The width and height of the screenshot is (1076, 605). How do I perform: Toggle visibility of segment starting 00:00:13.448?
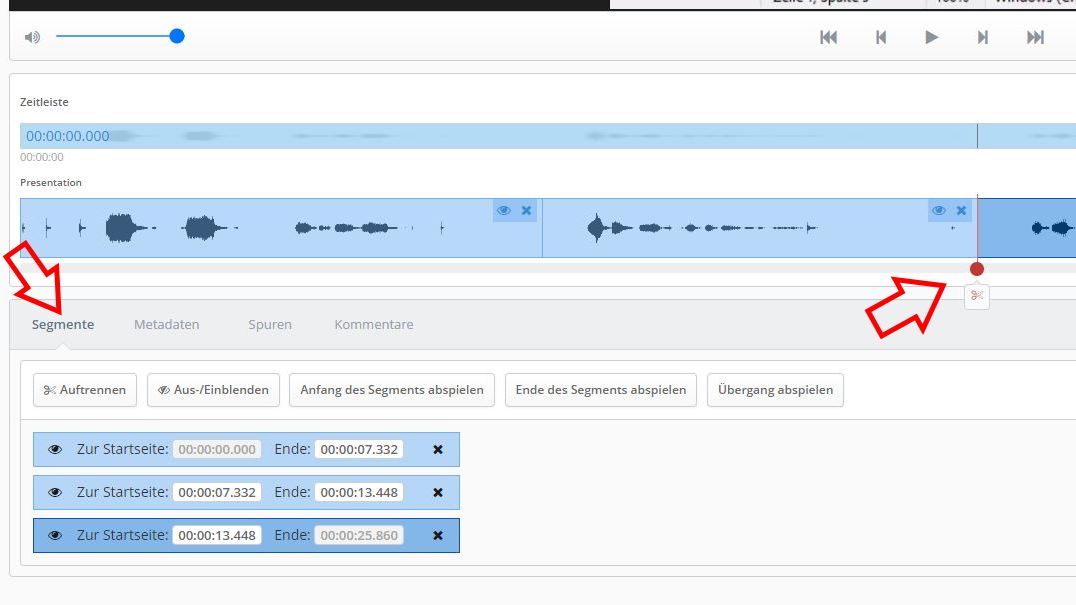(55, 535)
